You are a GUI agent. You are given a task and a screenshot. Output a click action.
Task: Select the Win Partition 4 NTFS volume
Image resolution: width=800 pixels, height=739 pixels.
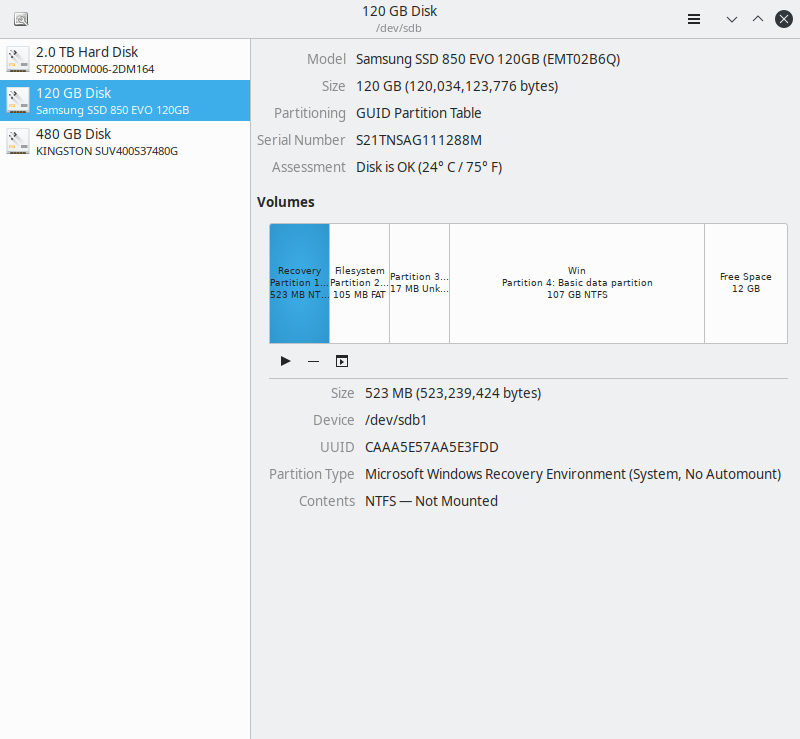pos(577,283)
